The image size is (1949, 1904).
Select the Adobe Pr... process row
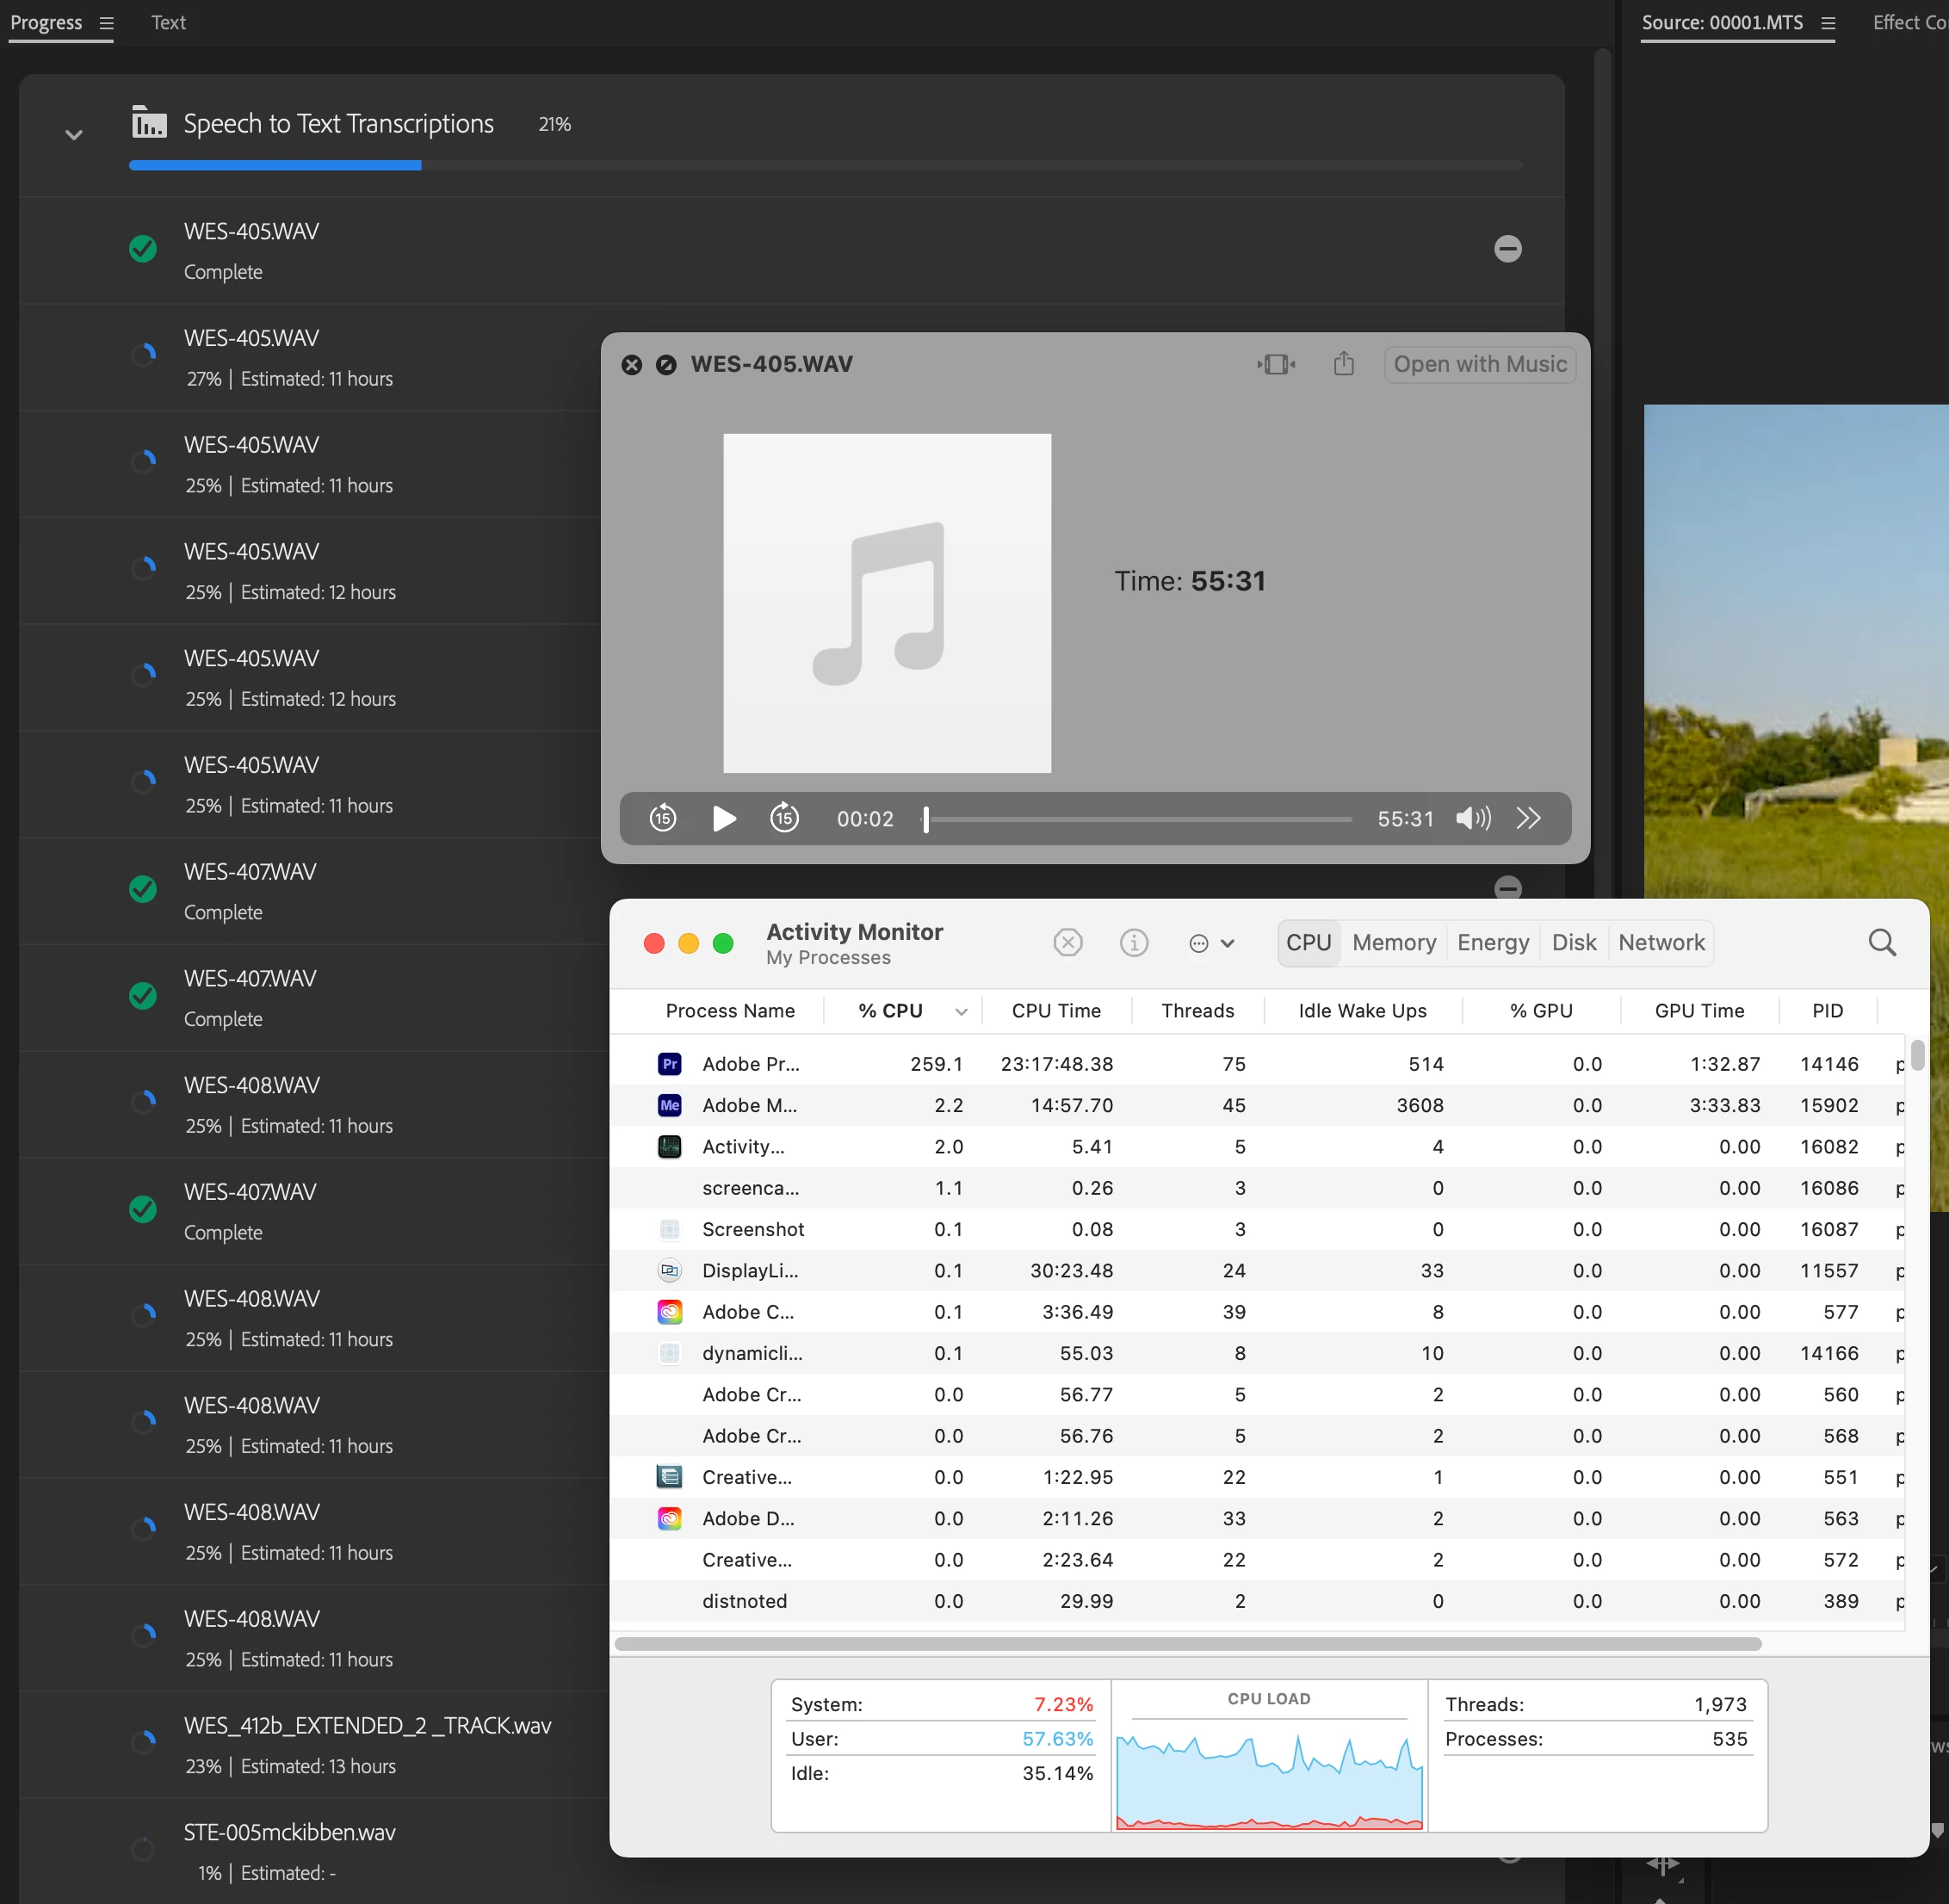pos(750,1064)
